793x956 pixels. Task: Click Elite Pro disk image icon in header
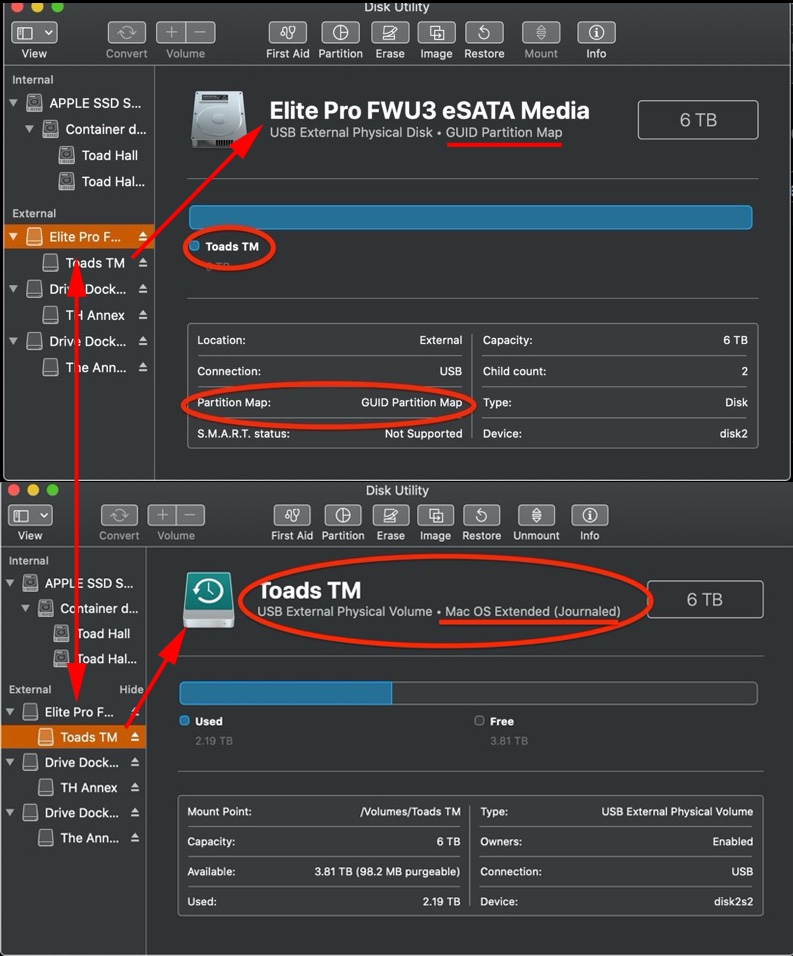[218, 120]
